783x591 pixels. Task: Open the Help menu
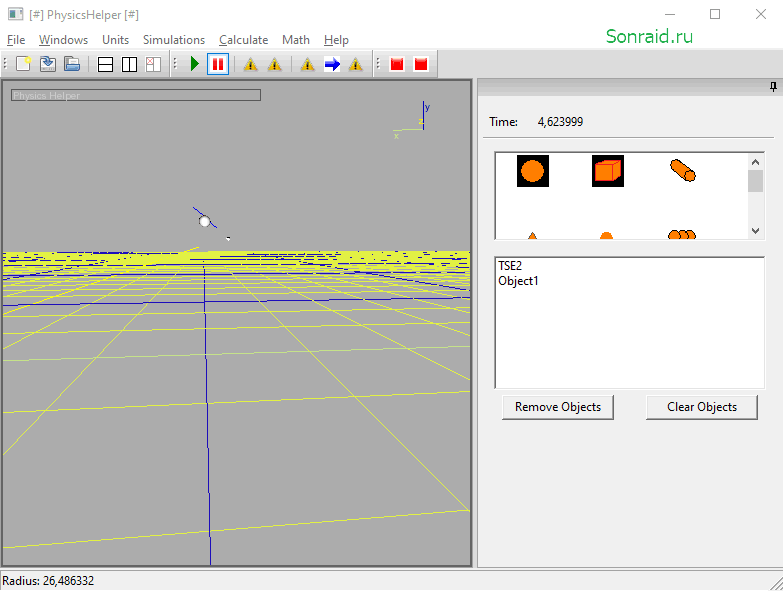point(336,40)
